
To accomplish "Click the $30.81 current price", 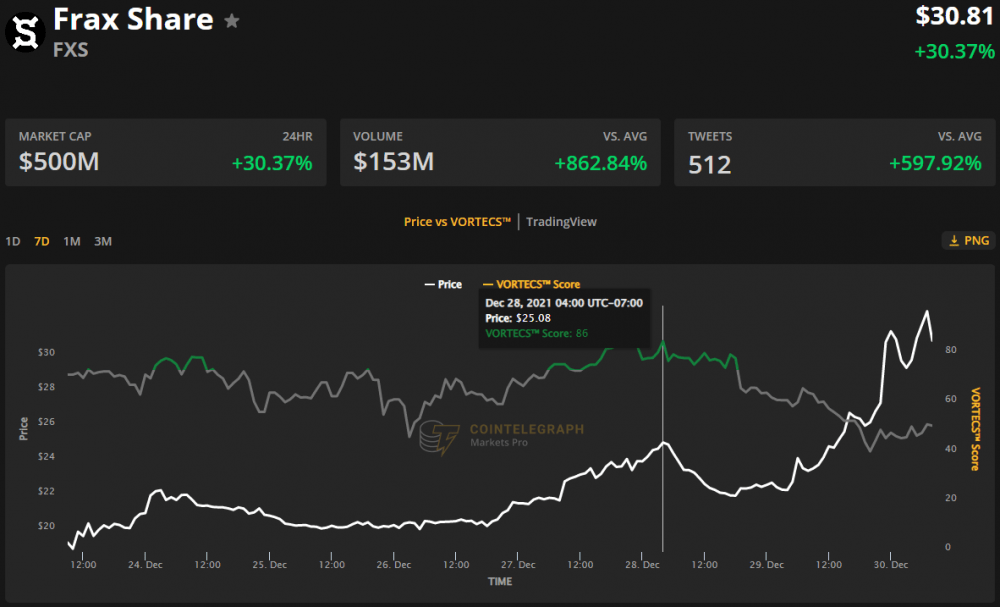I will pyautogui.click(x=955, y=16).
